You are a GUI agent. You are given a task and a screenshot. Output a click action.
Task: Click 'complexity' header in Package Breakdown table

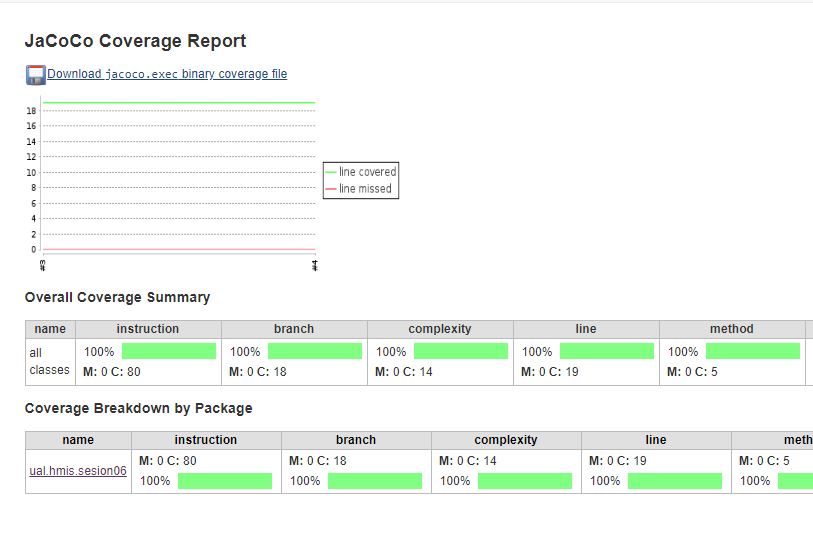pos(506,440)
